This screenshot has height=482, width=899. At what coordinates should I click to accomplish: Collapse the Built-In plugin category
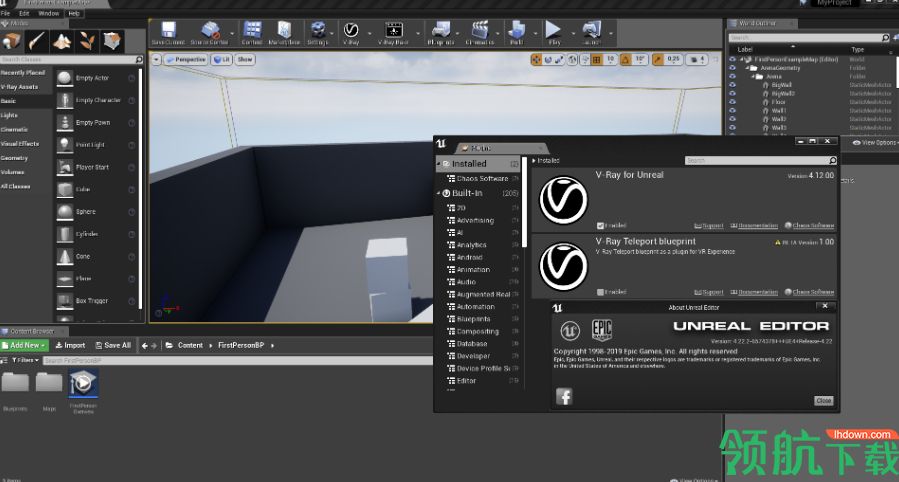coord(439,194)
